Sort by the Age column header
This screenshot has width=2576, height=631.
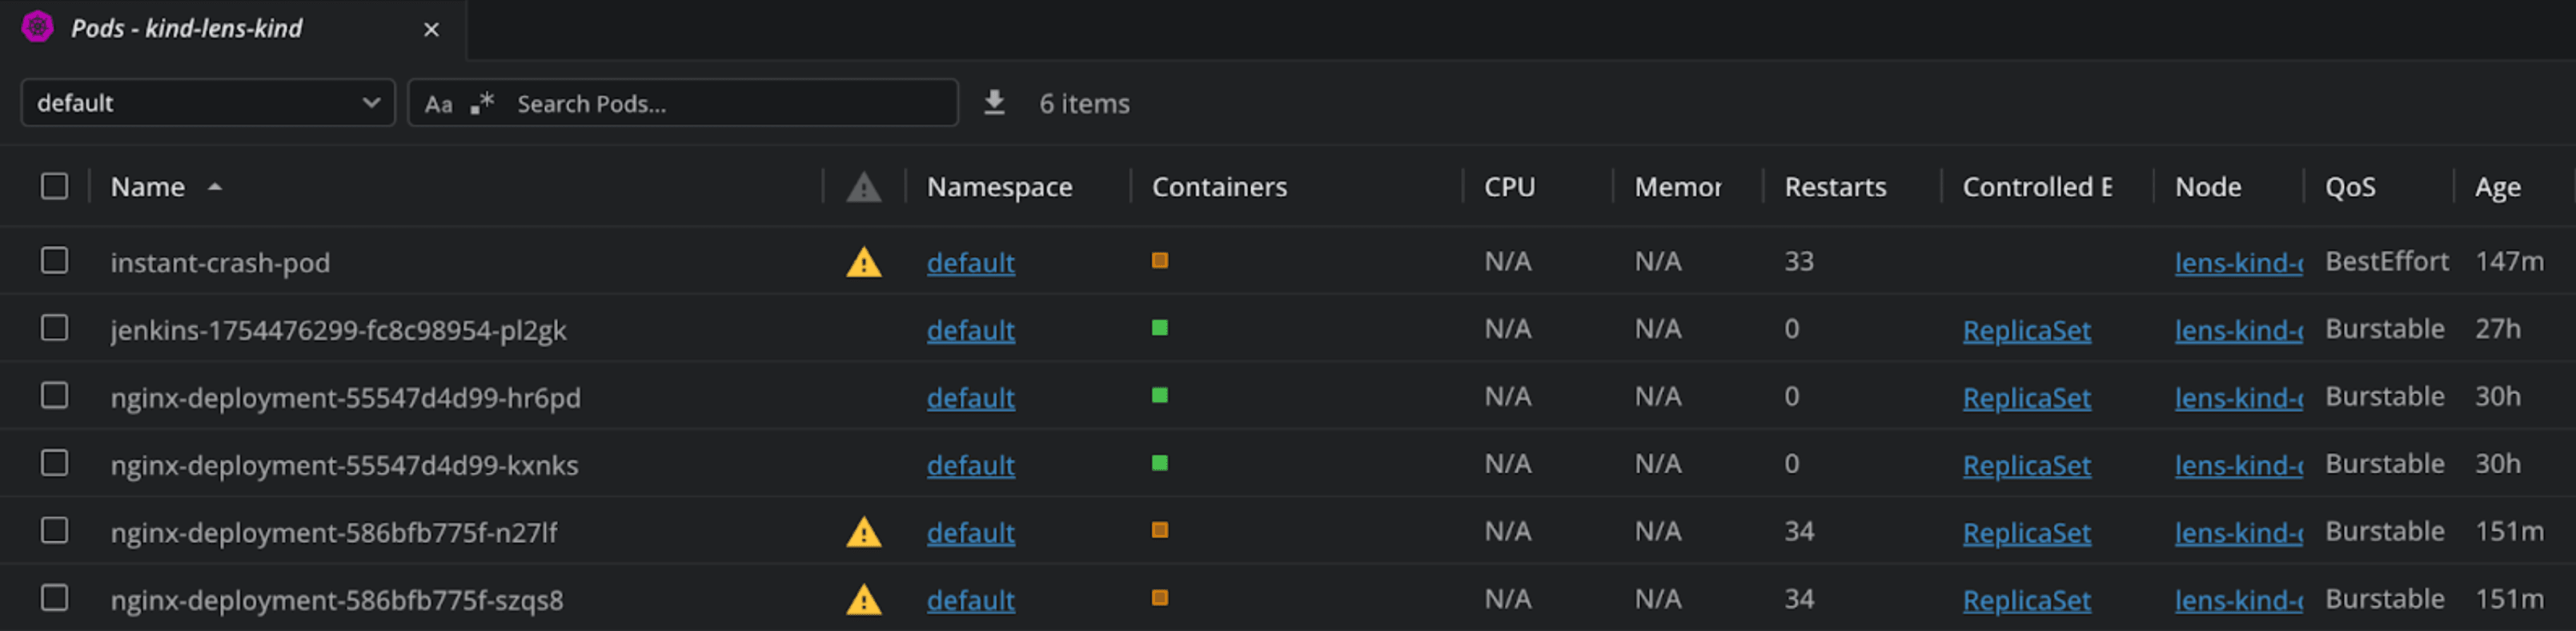pyautogui.click(x=2497, y=187)
